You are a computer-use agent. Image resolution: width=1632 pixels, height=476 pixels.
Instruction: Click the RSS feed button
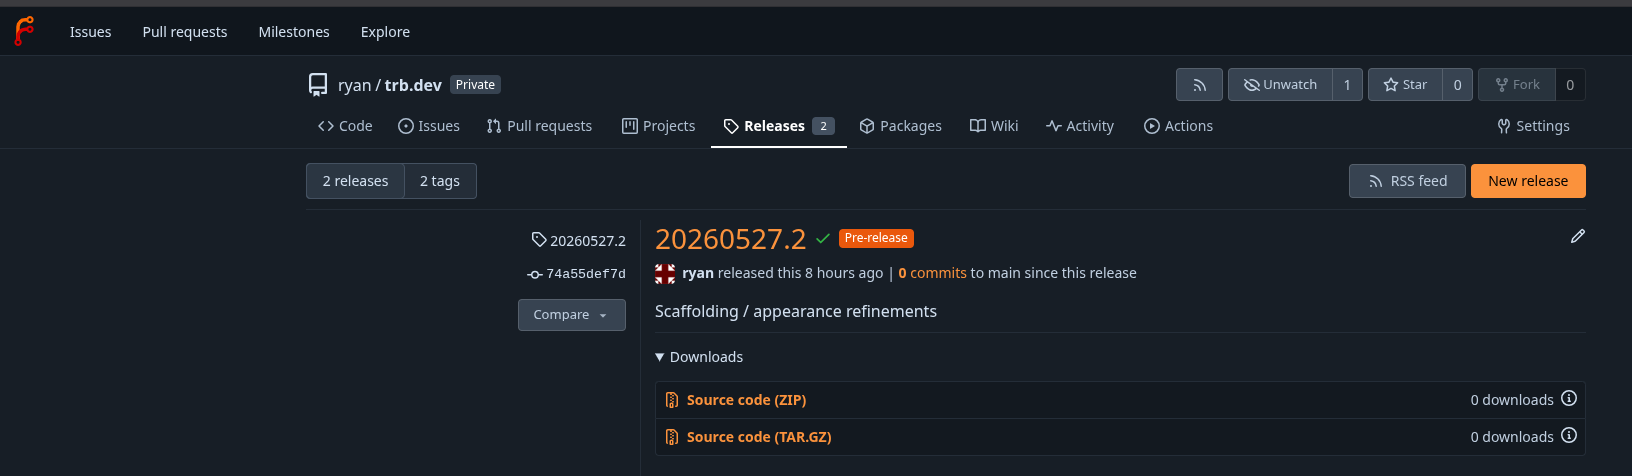tap(1407, 181)
